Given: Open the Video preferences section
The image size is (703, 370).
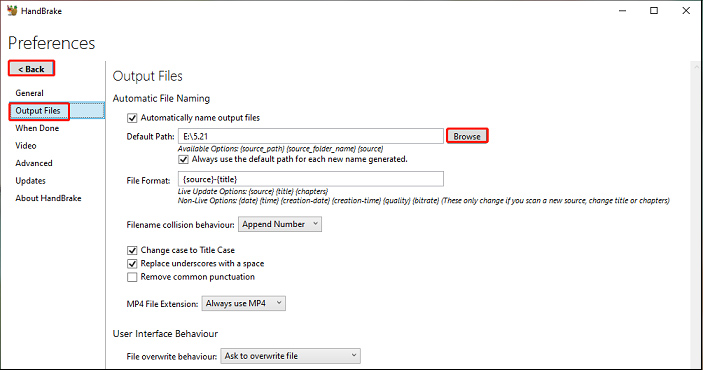Looking at the screenshot, I should pos(26,146).
